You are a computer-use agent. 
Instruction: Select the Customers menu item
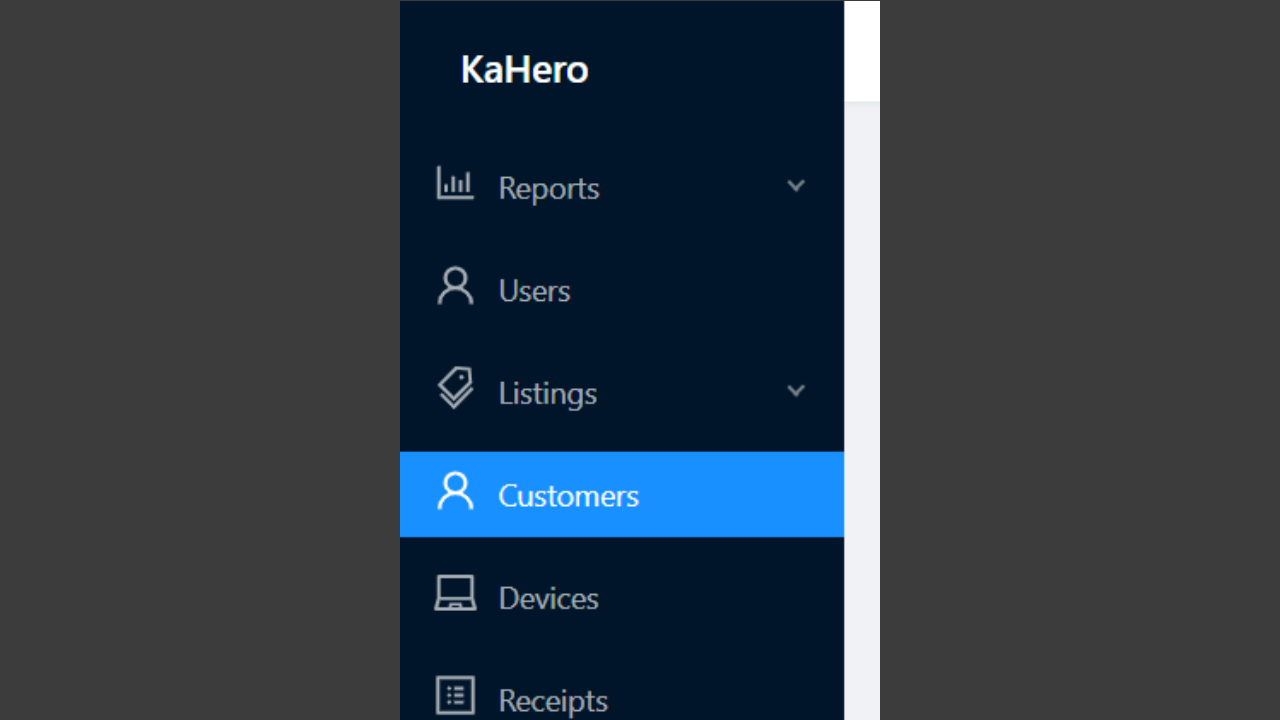click(622, 494)
